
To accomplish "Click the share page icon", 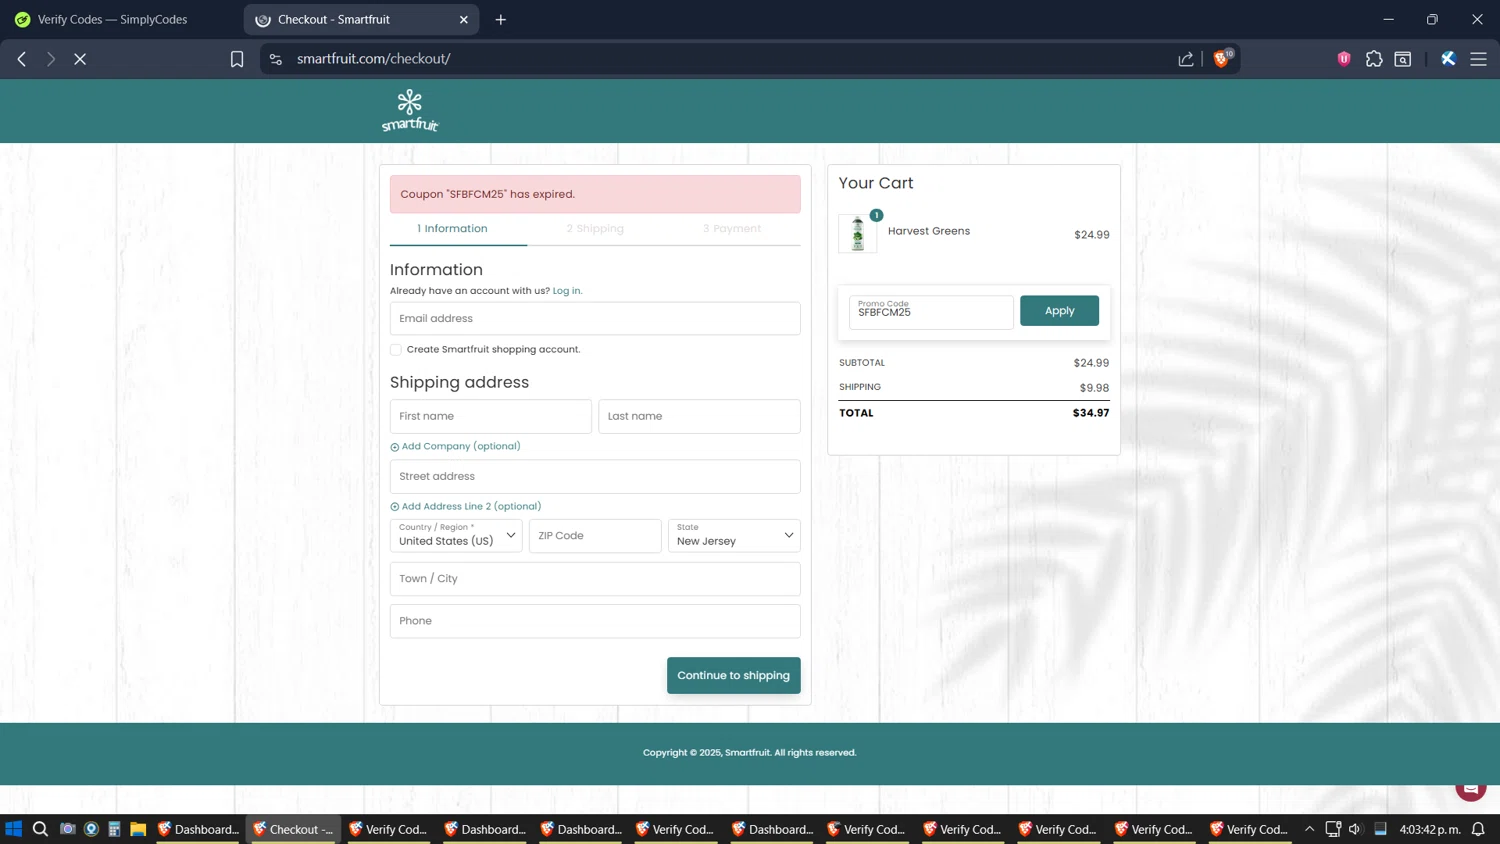I will [x=1186, y=59].
